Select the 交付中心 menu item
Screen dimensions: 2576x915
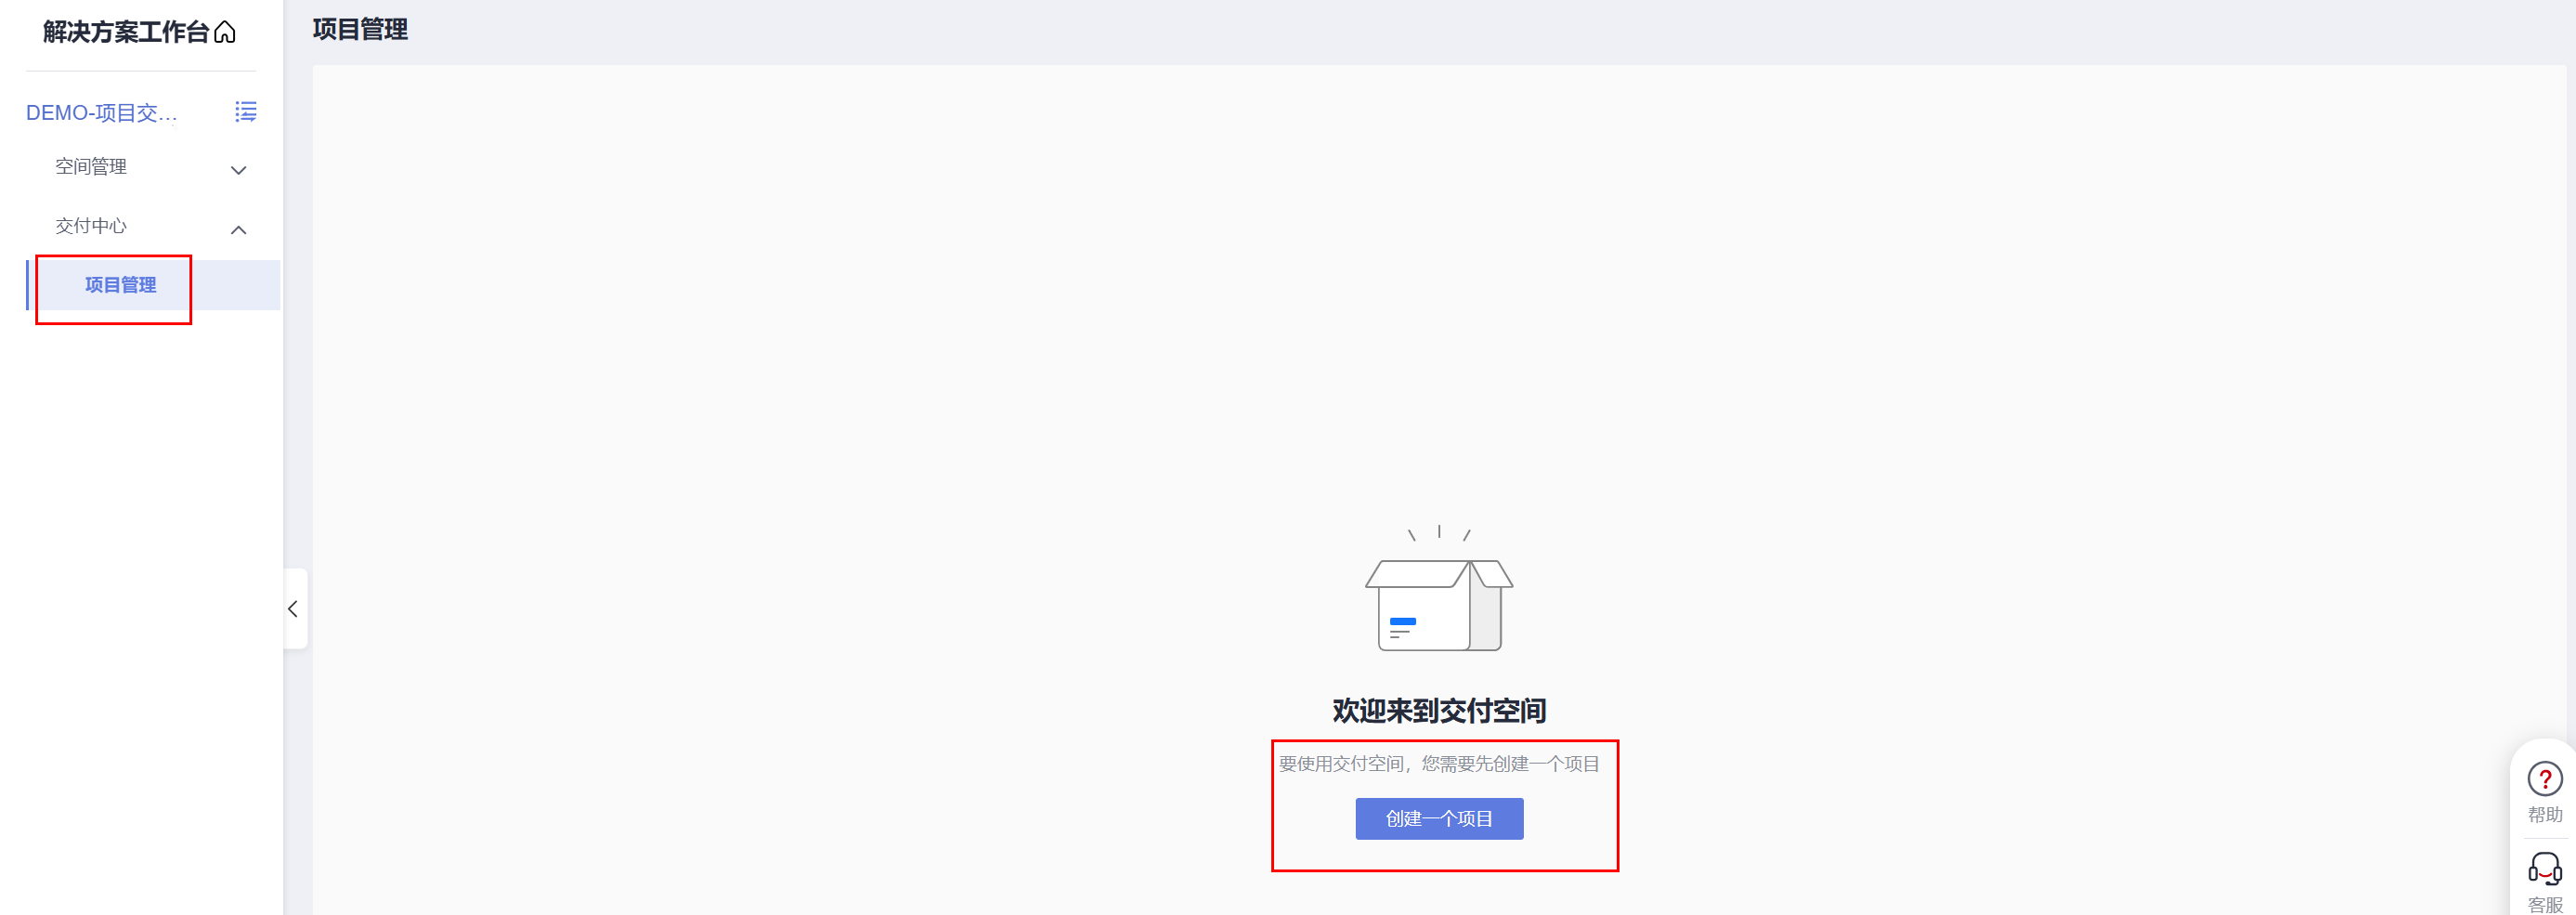(x=91, y=226)
